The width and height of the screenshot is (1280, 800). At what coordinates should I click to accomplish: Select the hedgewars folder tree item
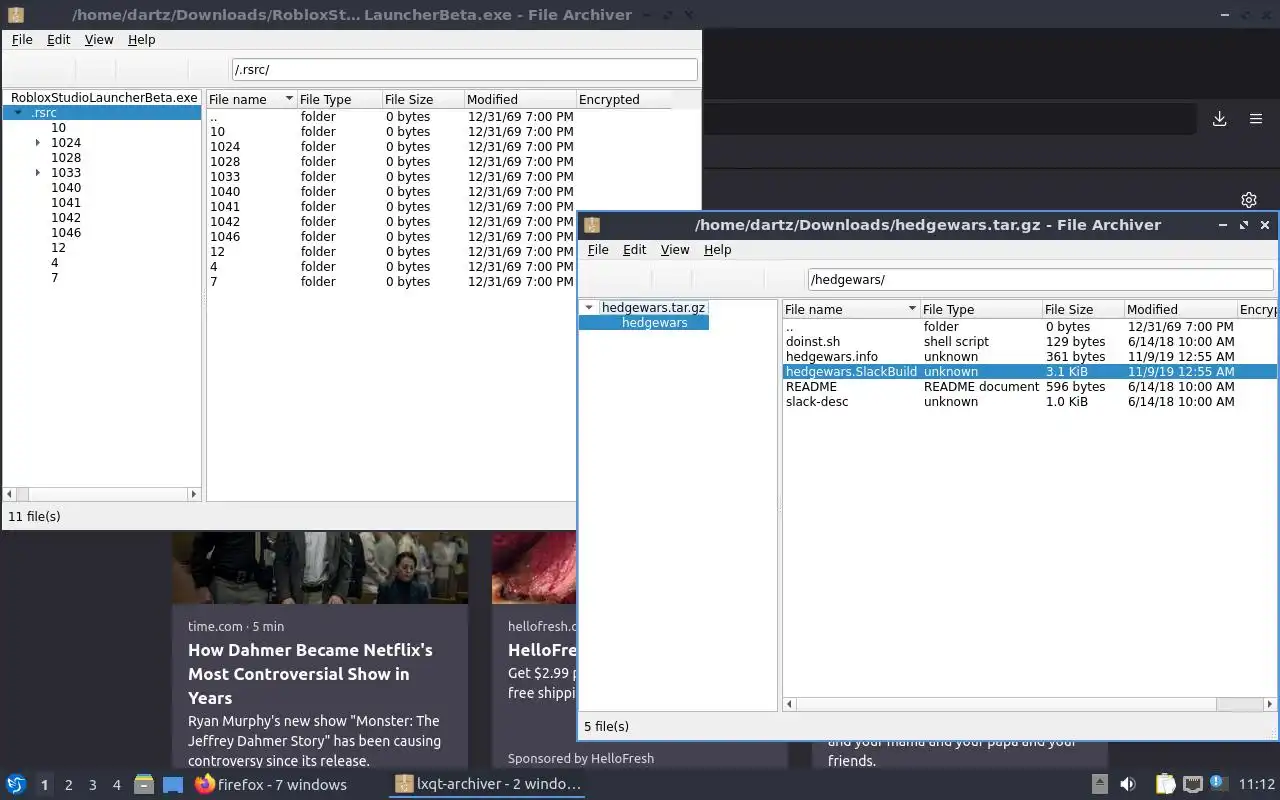tap(654, 323)
